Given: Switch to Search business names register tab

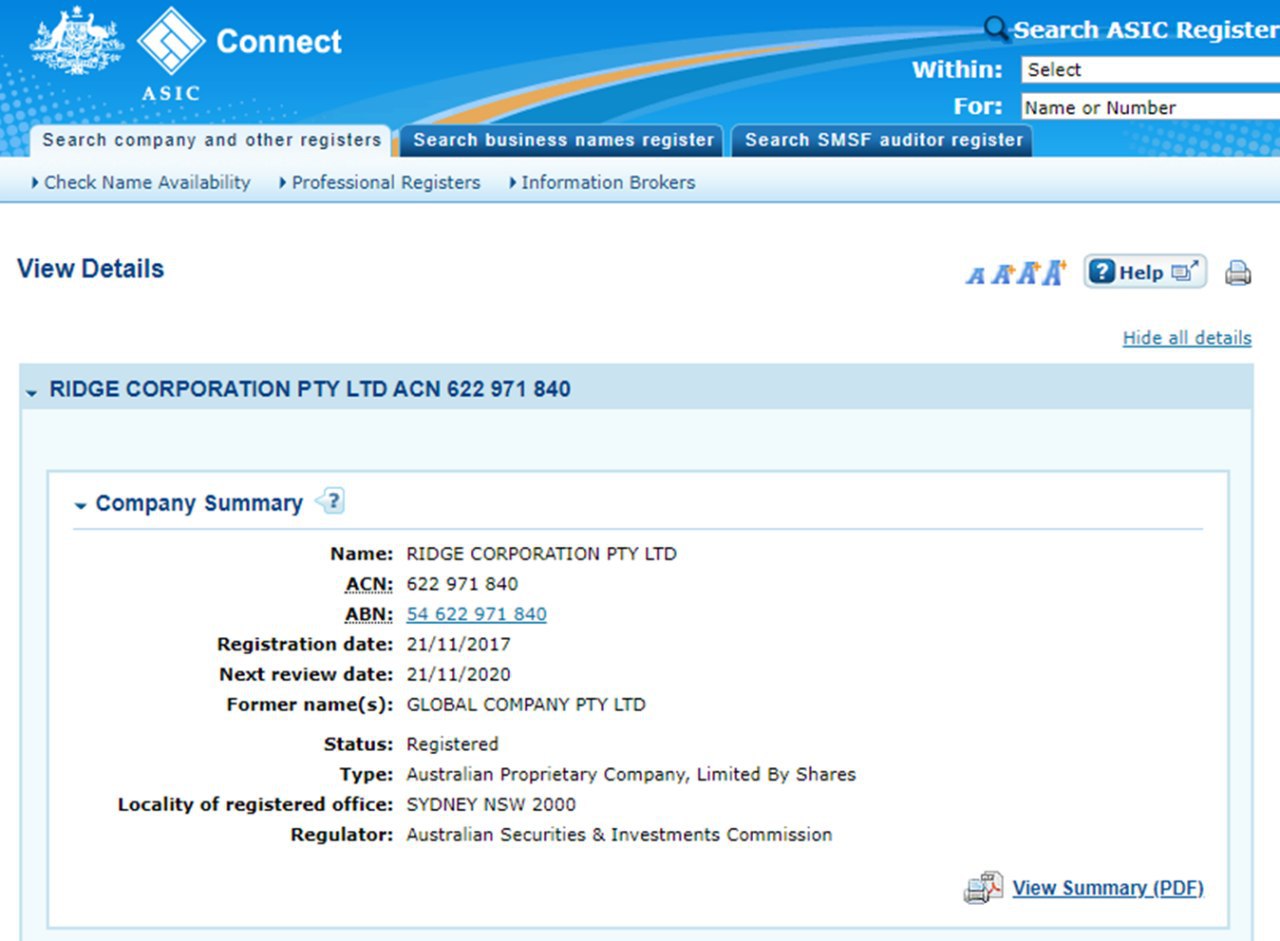Looking at the screenshot, I should (x=563, y=140).
